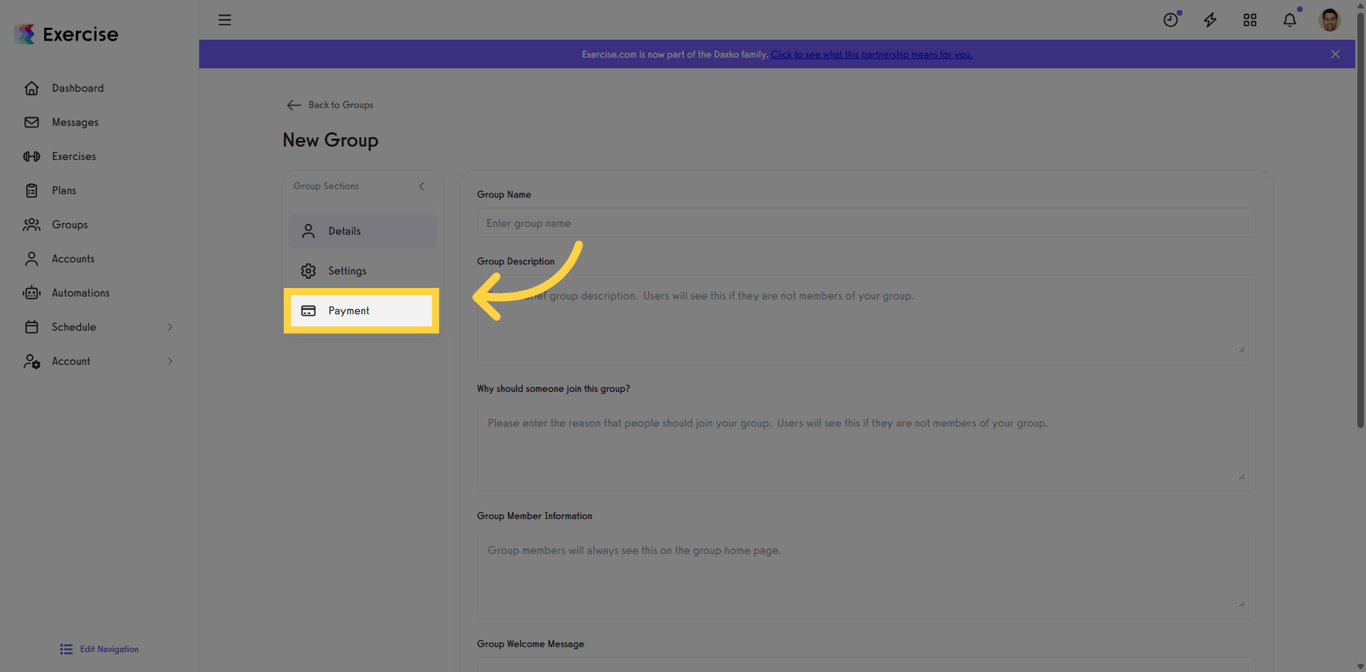Screen dimensions: 1366x672
Task: Open Plans using the clipboard icon
Action: (32, 190)
